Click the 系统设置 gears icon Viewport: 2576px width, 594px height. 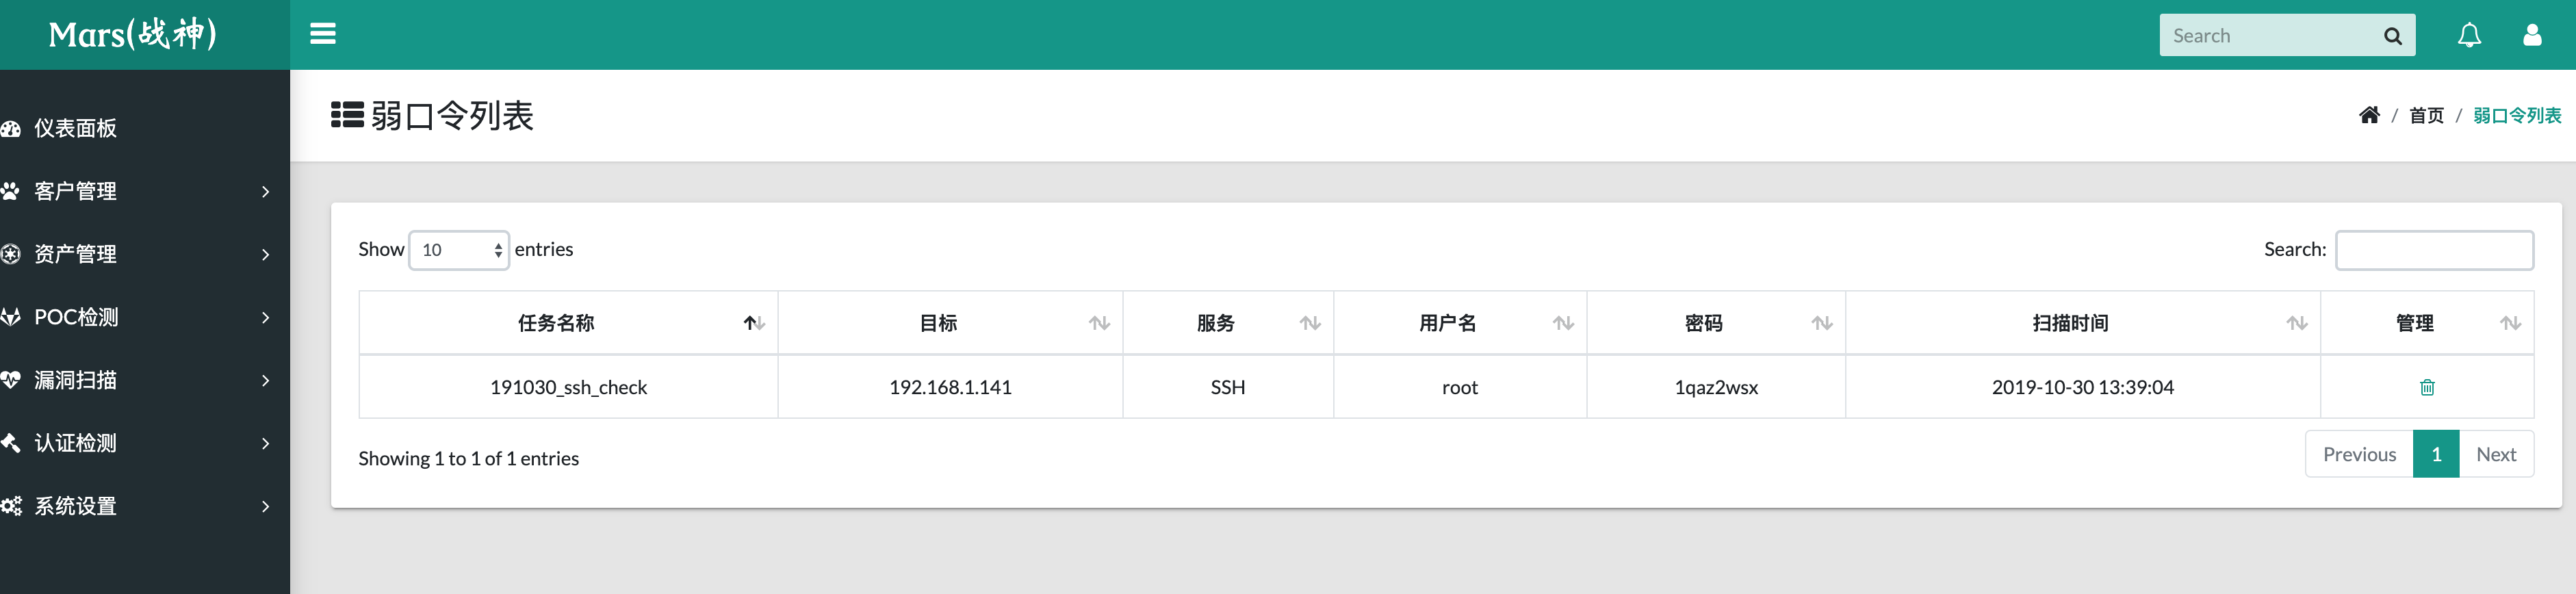11,506
